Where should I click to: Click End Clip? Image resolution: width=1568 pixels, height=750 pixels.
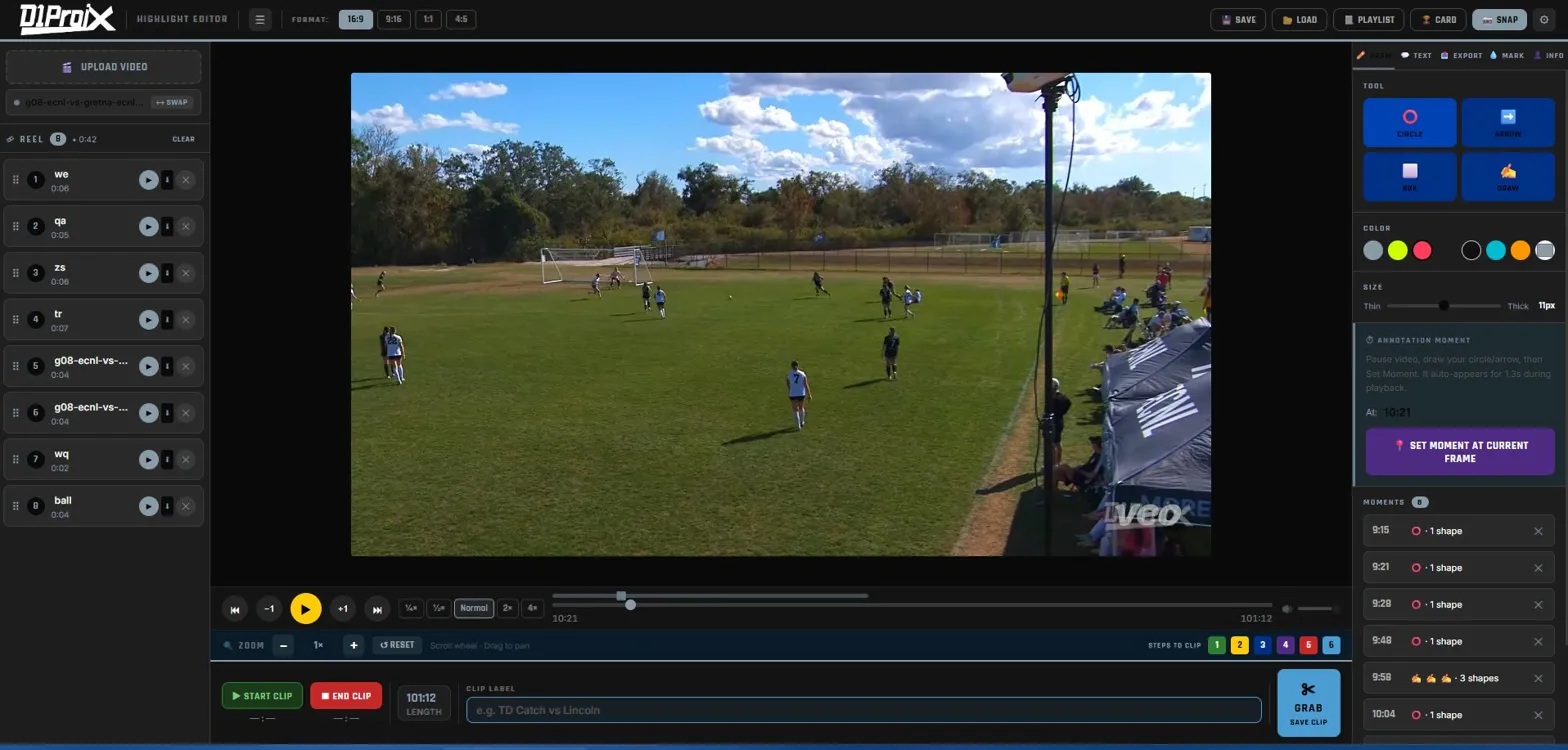tap(346, 696)
